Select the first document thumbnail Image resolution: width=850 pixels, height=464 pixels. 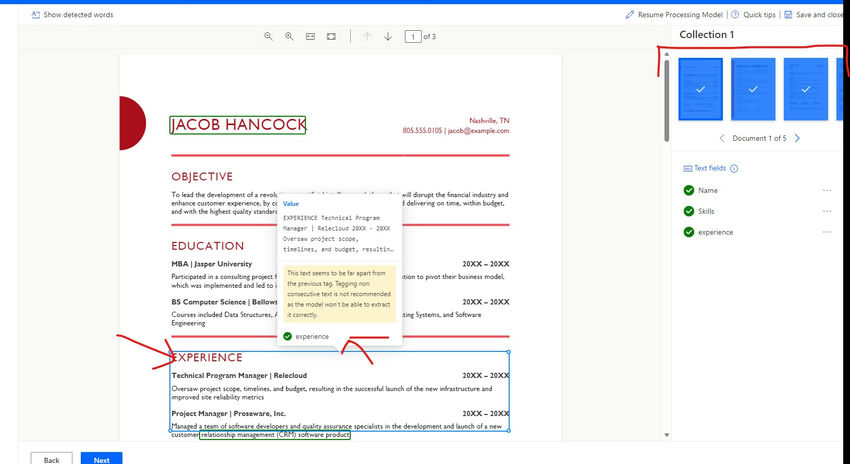pyautogui.click(x=700, y=89)
